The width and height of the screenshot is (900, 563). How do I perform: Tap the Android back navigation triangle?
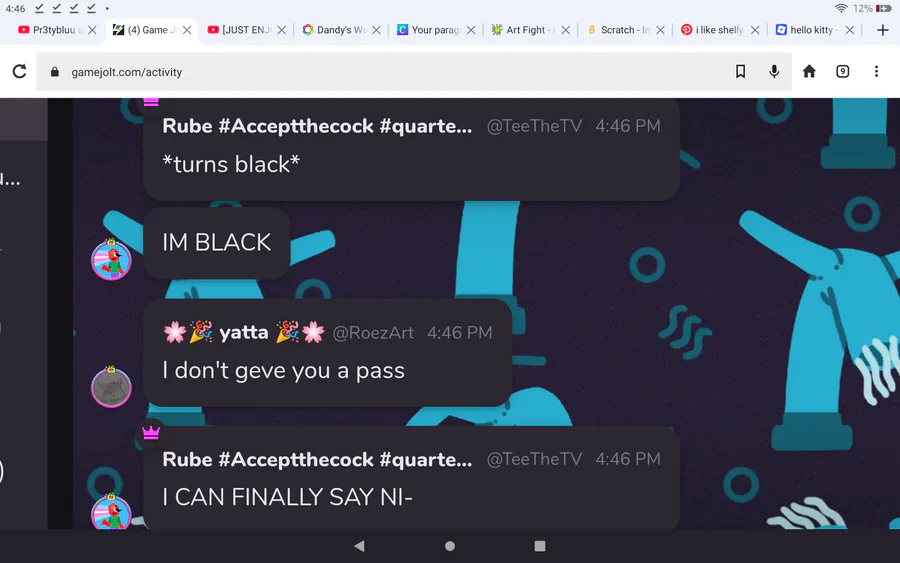coord(359,546)
